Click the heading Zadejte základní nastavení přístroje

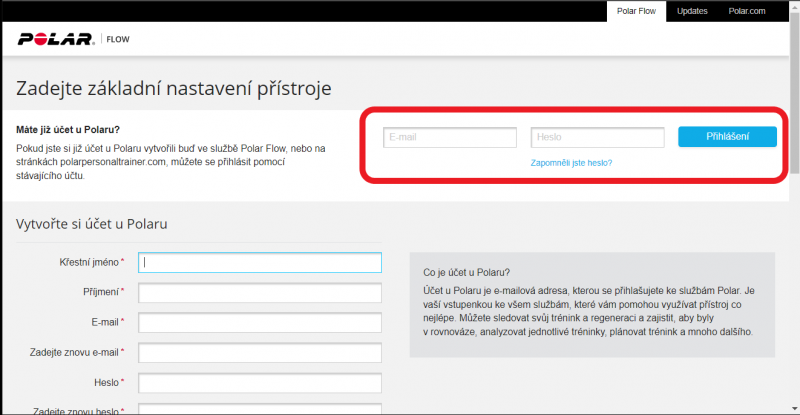[173, 88]
